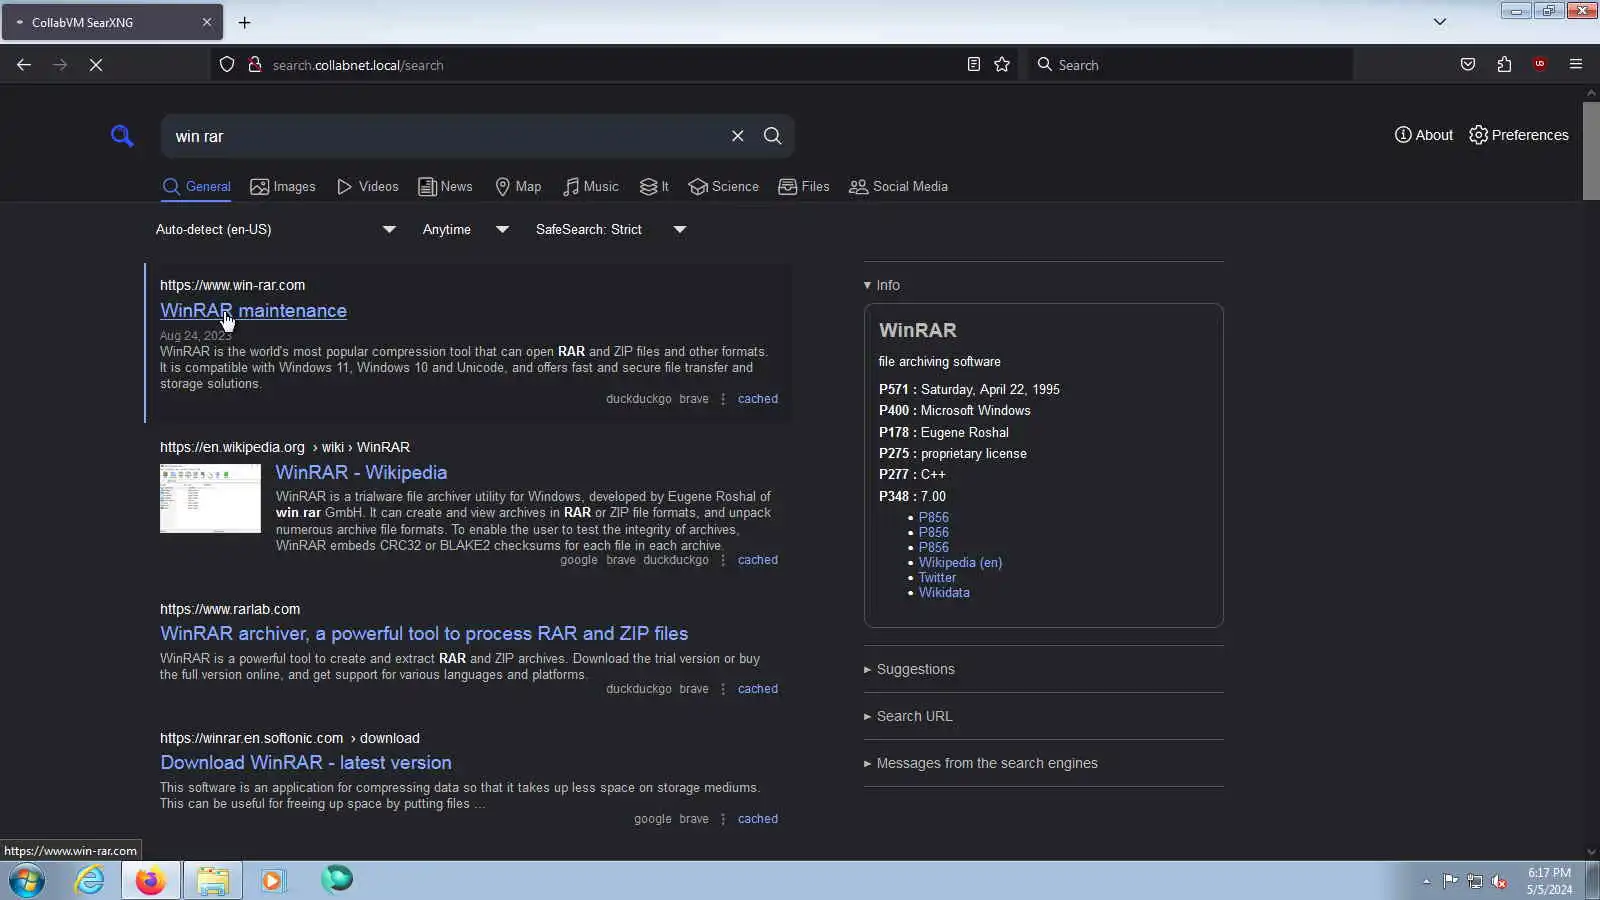Screen dimensions: 1600x900
Task: Toggle reader view in address bar
Action: click(973, 65)
